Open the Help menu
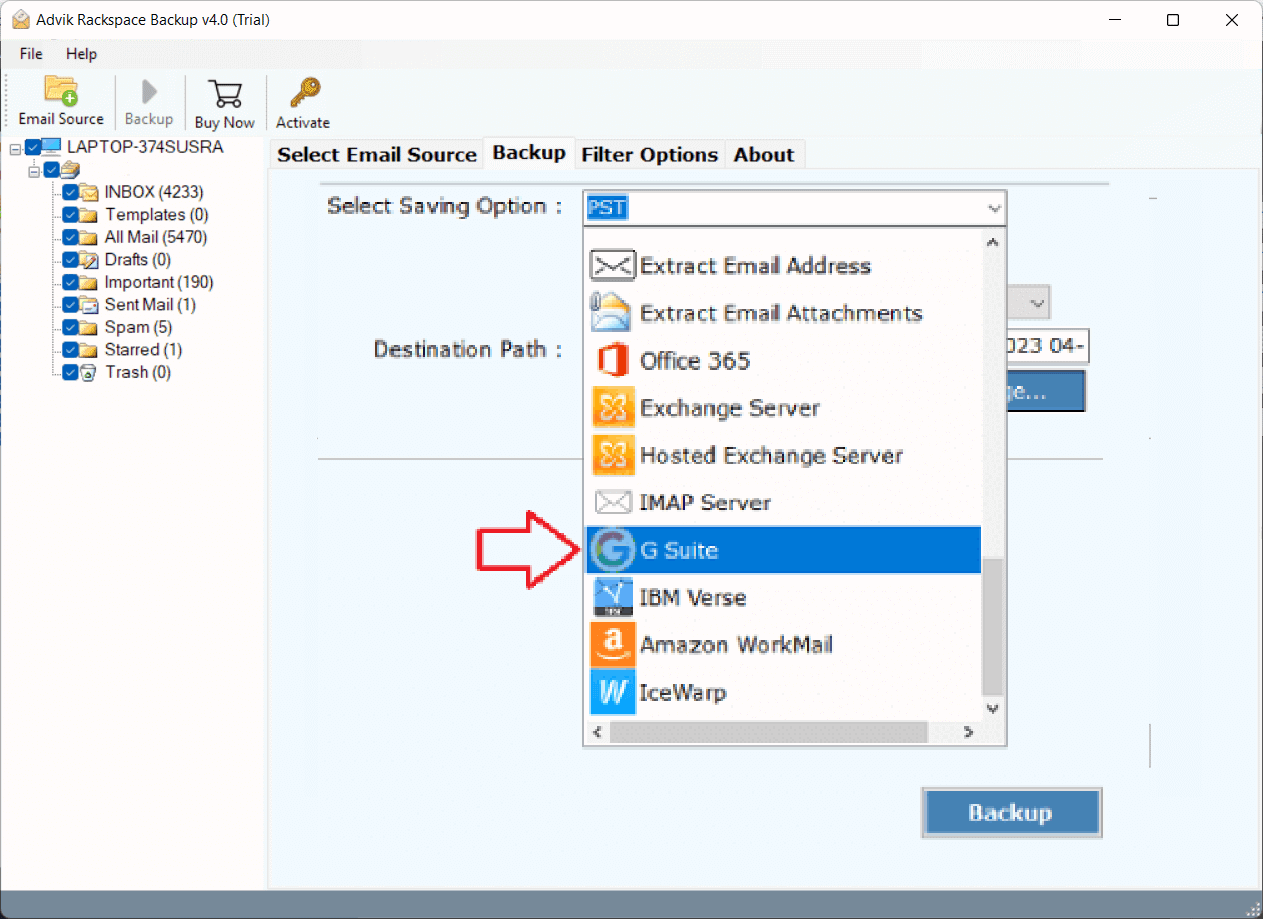 81,54
